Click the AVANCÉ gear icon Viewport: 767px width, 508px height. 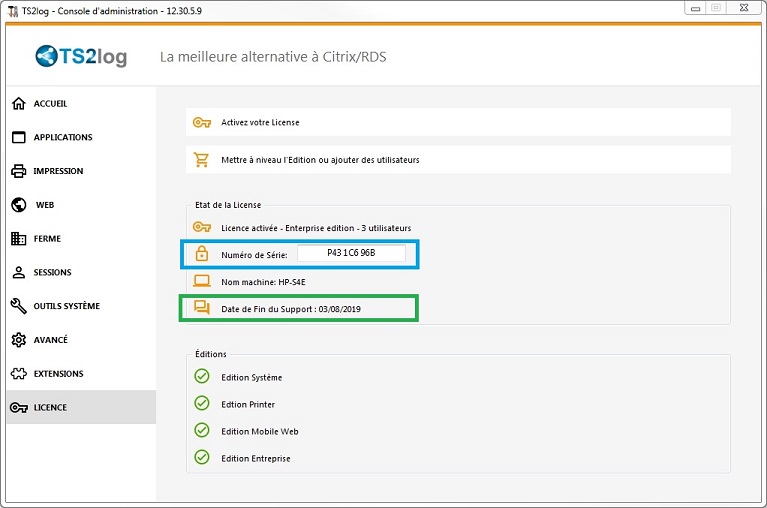point(19,340)
